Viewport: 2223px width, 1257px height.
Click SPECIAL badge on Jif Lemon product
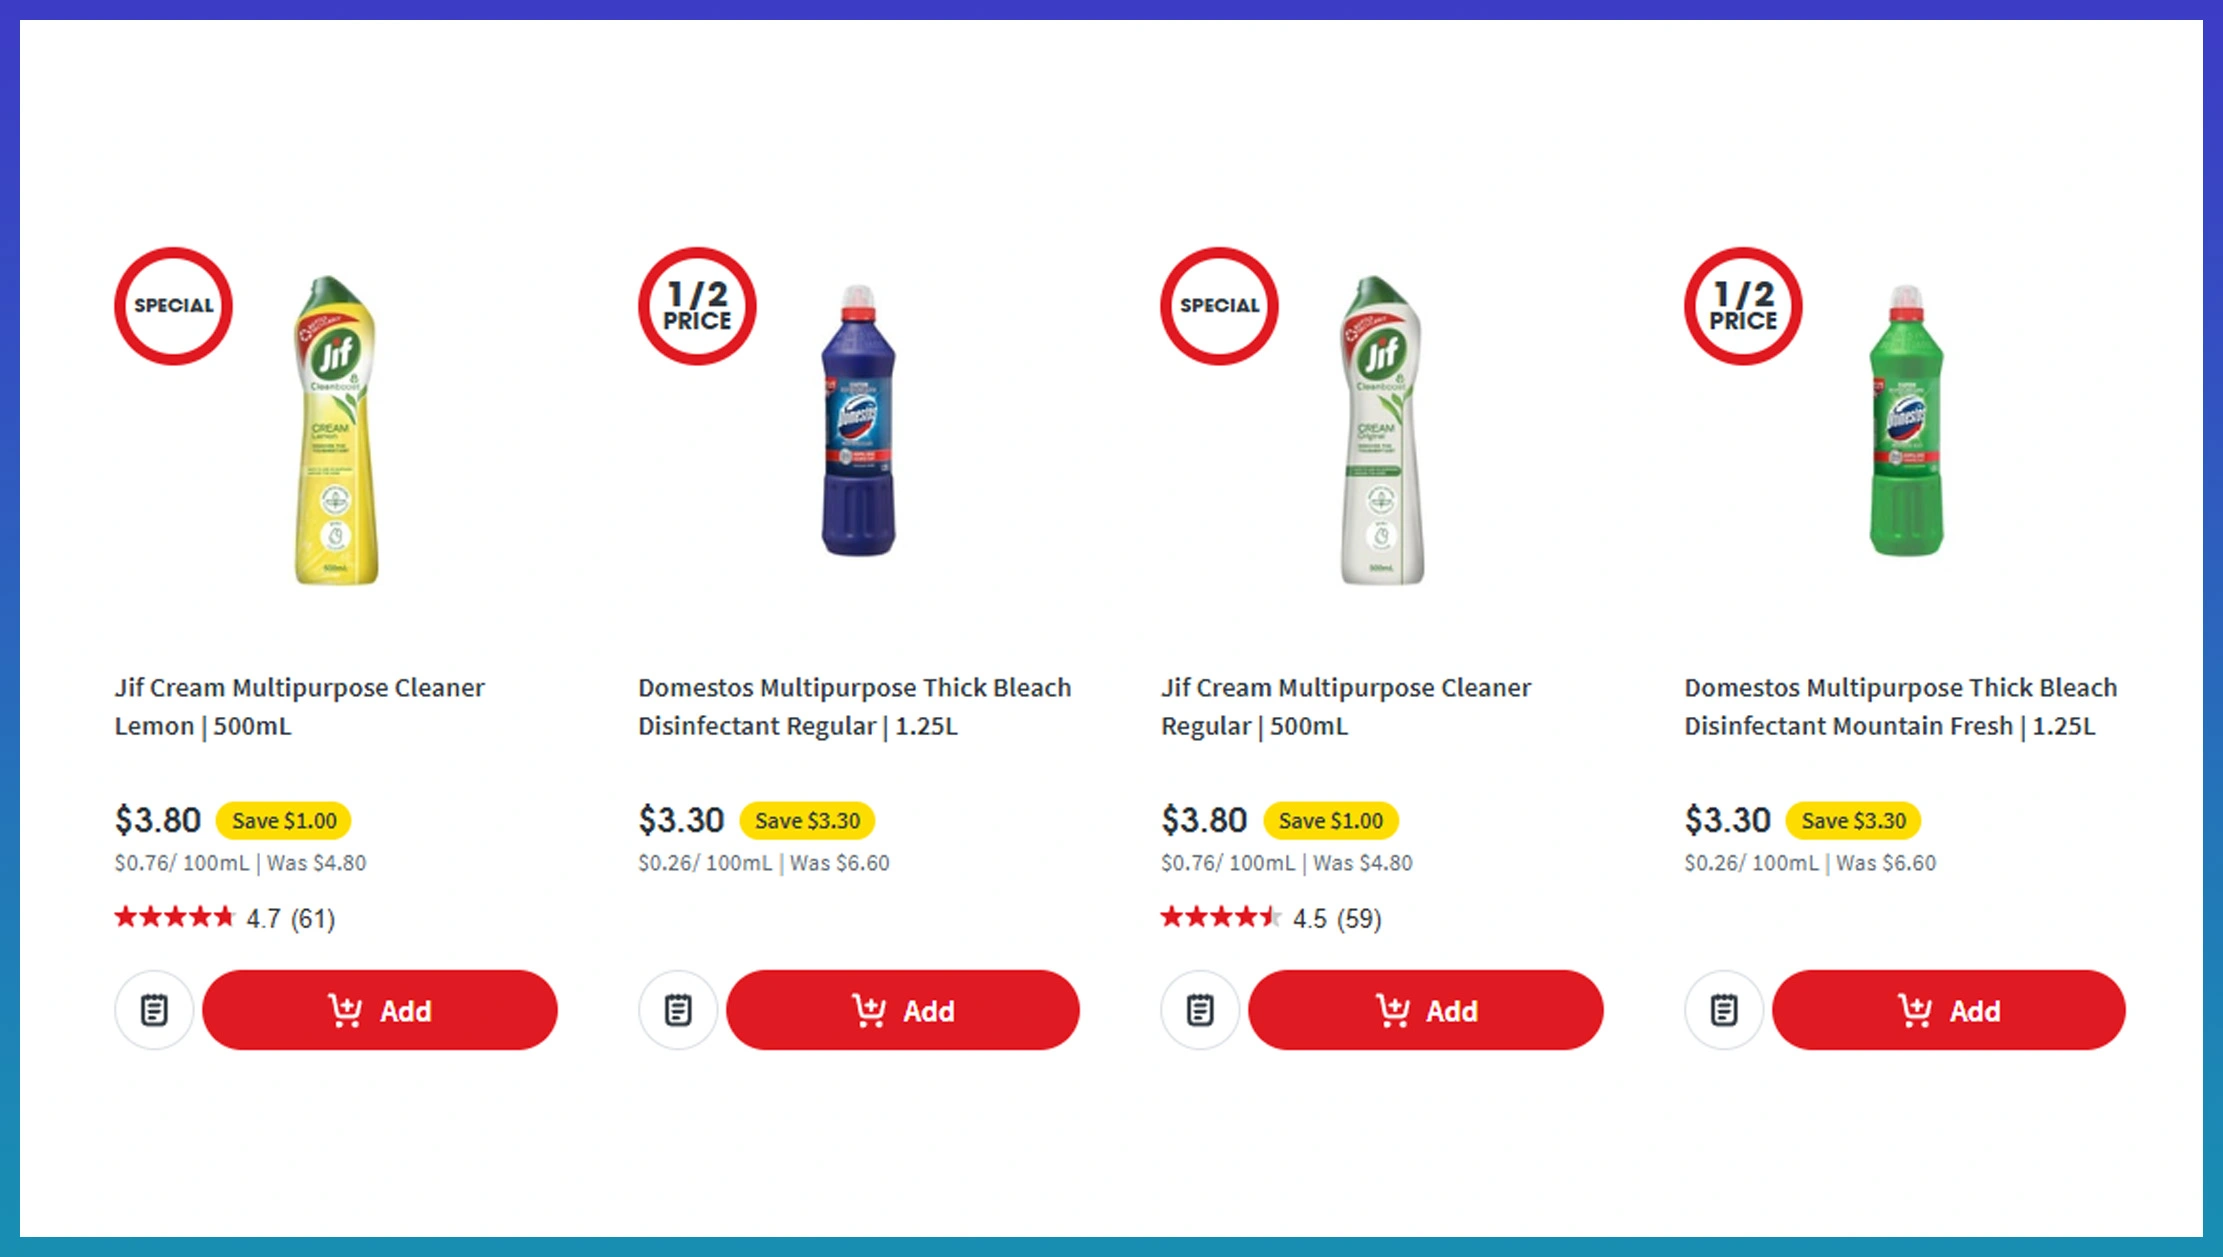173,306
